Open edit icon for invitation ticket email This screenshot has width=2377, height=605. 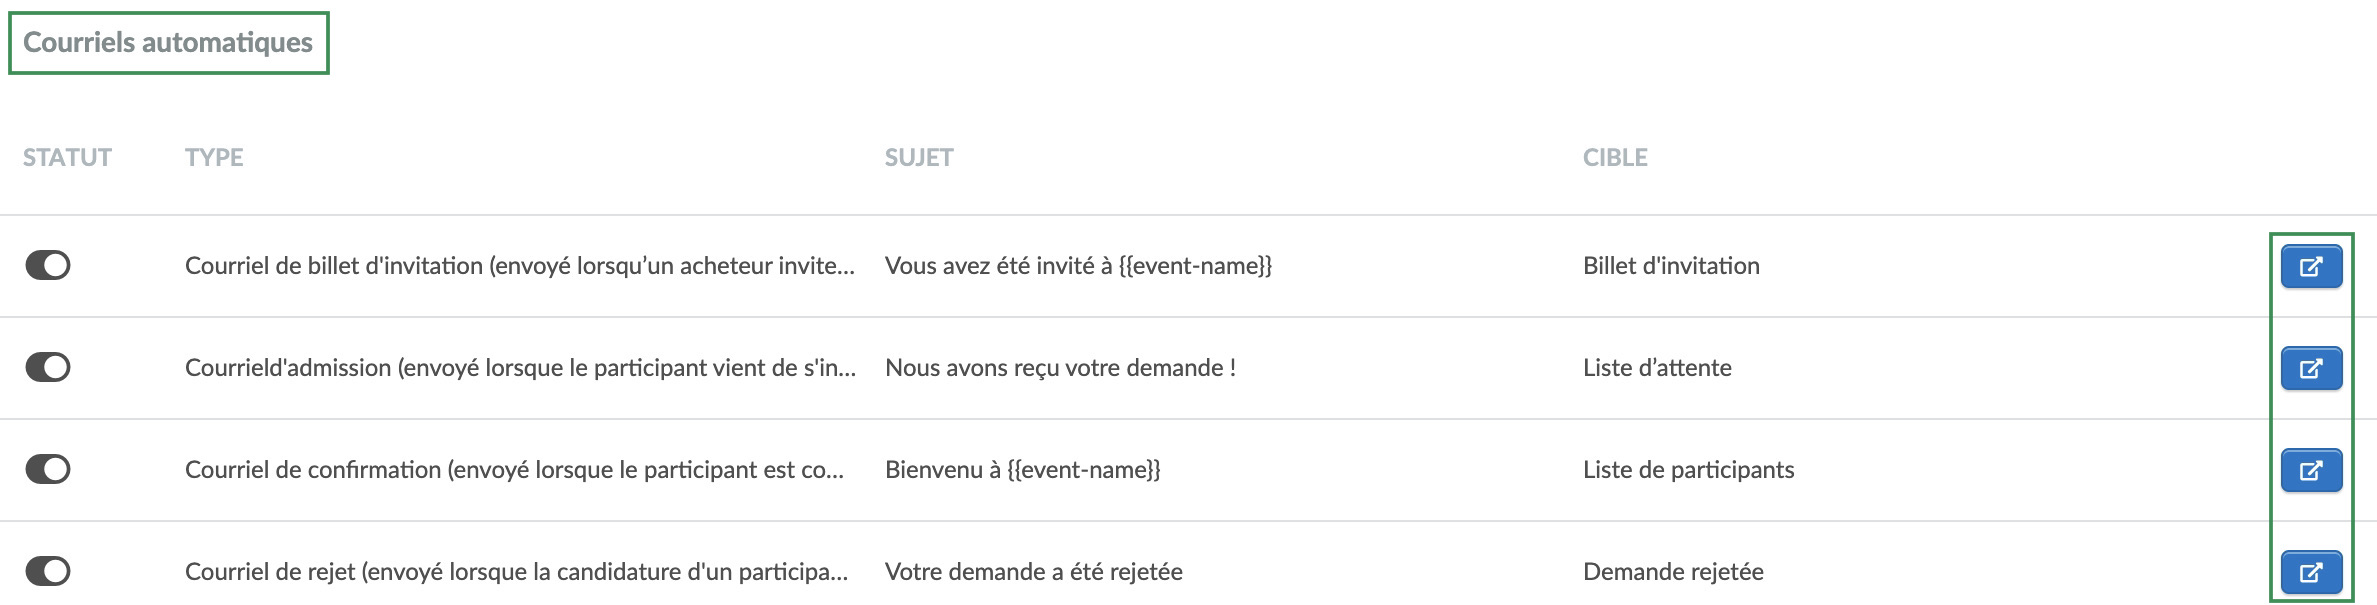point(2311,266)
